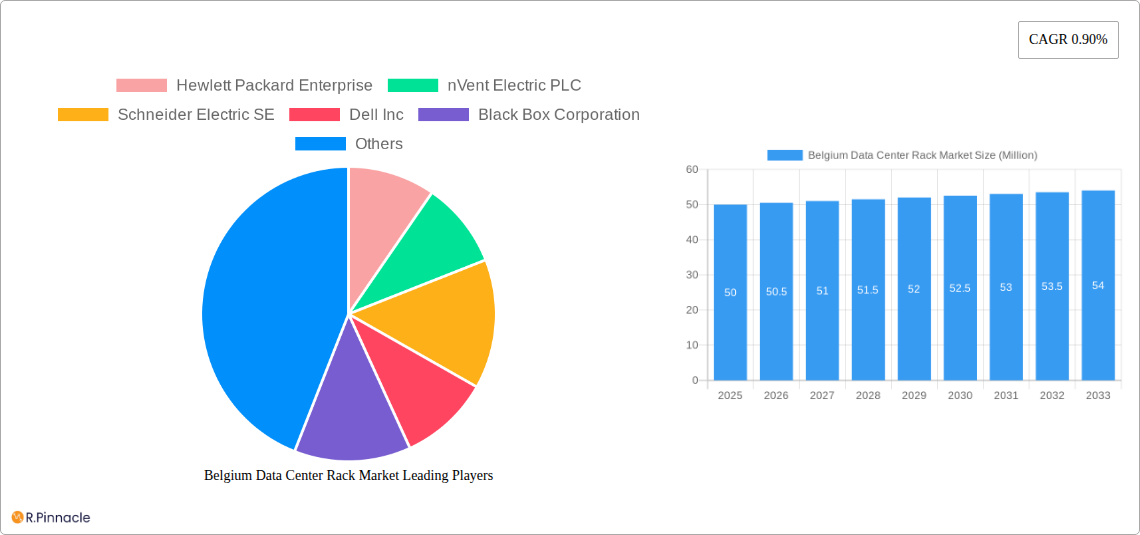This screenshot has width=1140, height=535.
Task: Click the 0 y-axis tick label
Action: point(695,380)
